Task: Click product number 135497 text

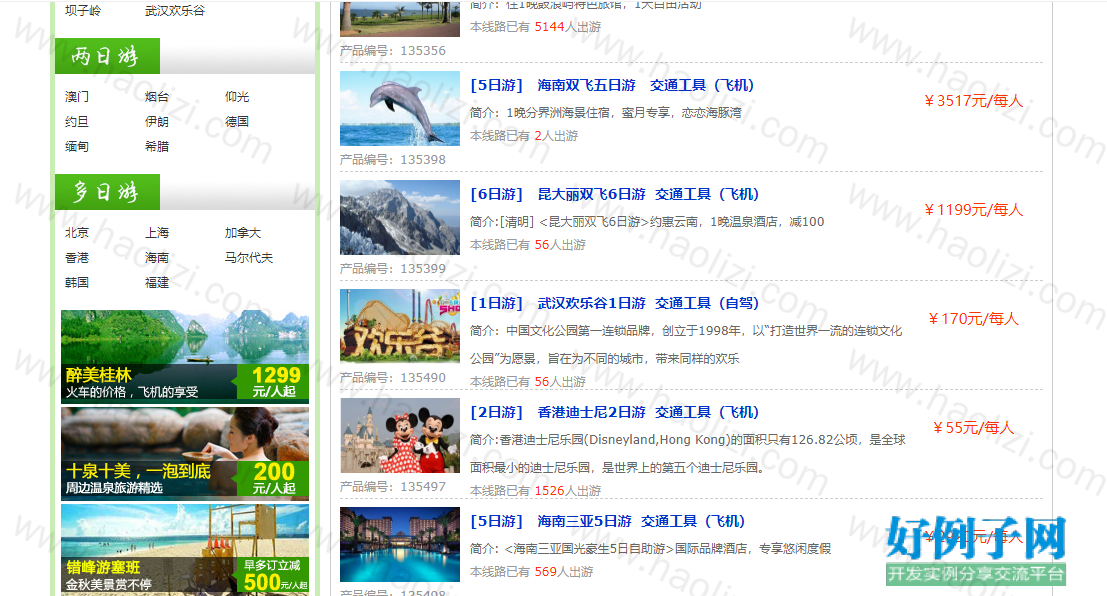Action: 393,487
